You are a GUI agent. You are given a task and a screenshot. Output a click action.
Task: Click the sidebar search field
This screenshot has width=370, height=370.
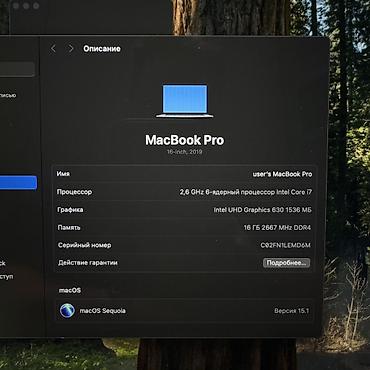tap(17, 69)
